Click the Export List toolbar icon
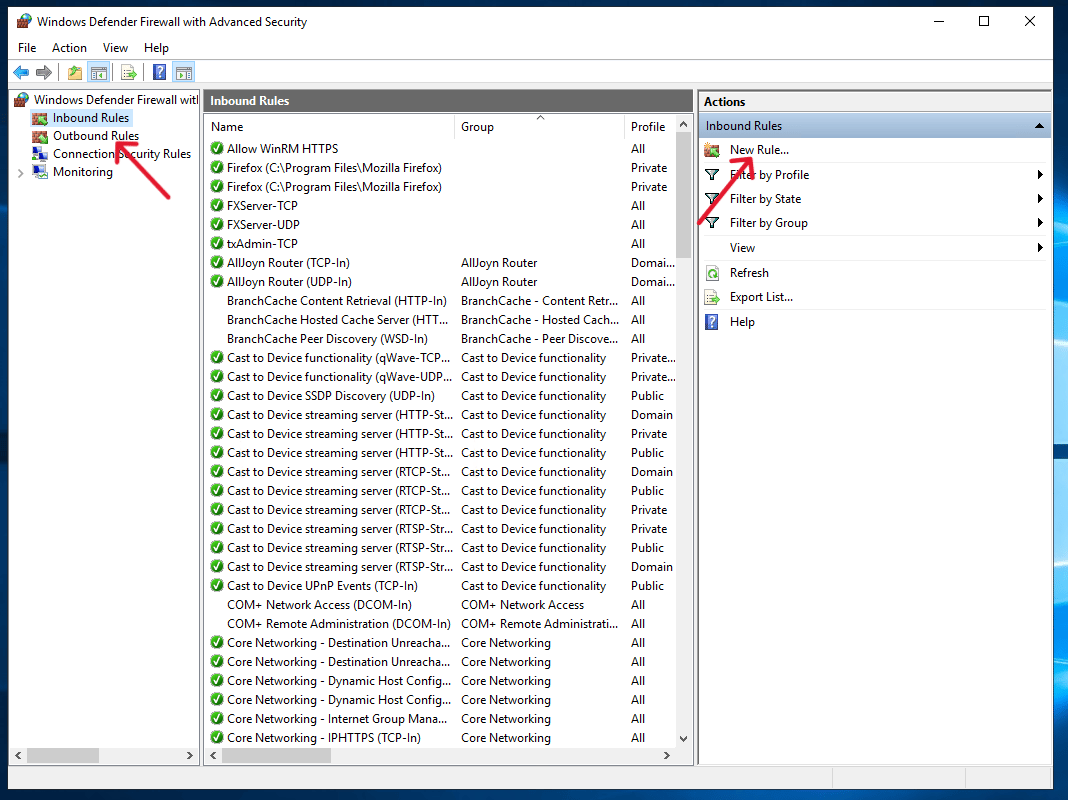Screen dimensions: 1068x800 pyautogui.click(x=129, y=72)
